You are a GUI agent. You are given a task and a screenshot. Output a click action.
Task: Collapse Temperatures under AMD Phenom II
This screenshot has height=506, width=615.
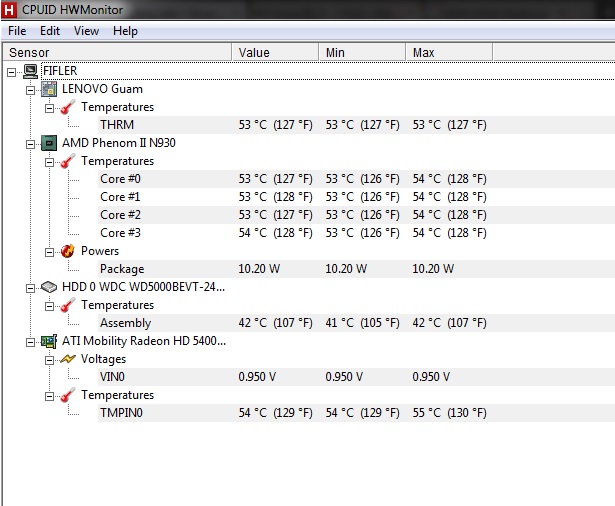tap(49, 162)
